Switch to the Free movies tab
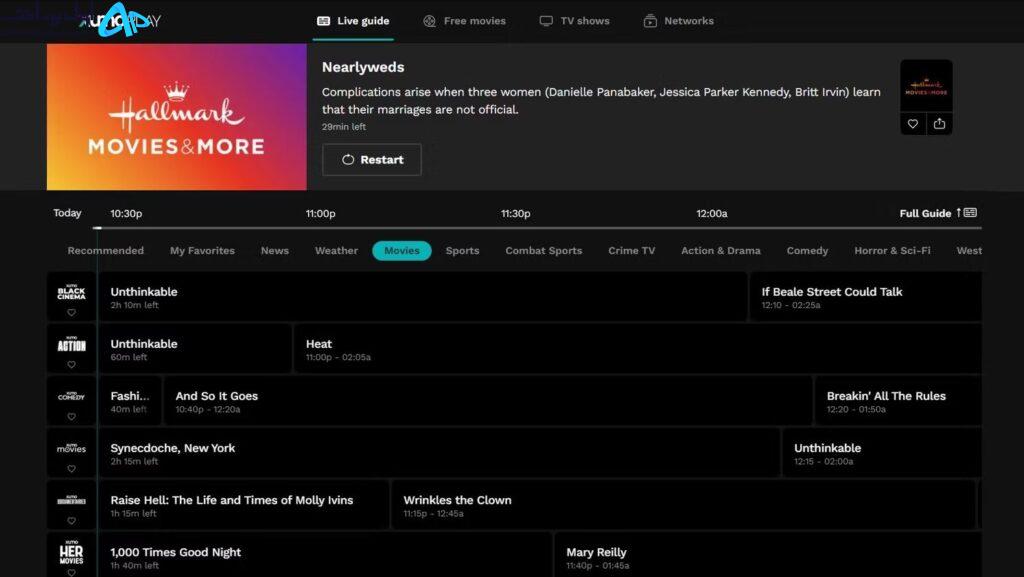Image resolution: width=1024 pixels, height=577 pixels. (x=464, y=21)
